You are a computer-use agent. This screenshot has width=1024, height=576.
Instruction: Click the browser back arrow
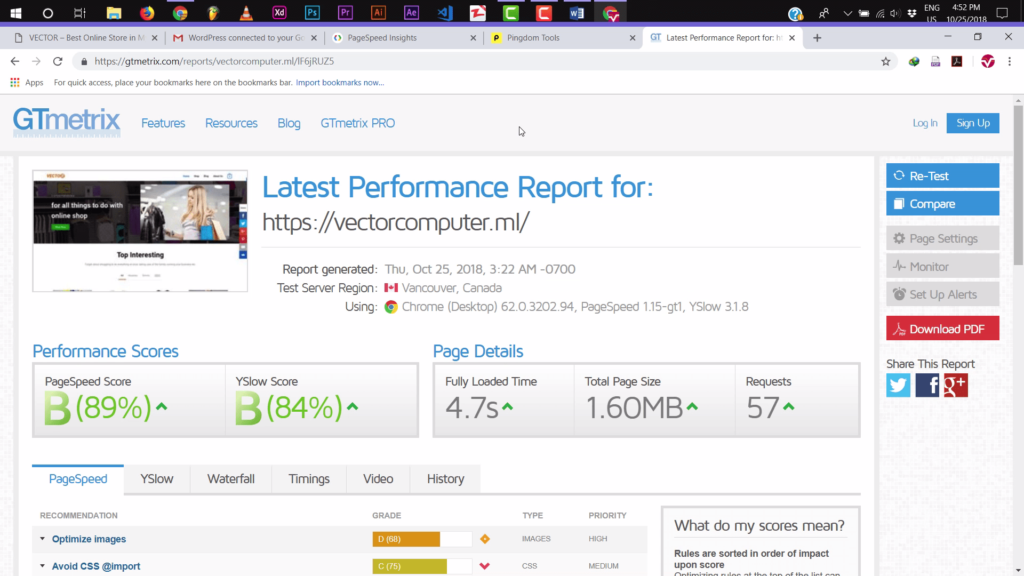coord(14,61)
